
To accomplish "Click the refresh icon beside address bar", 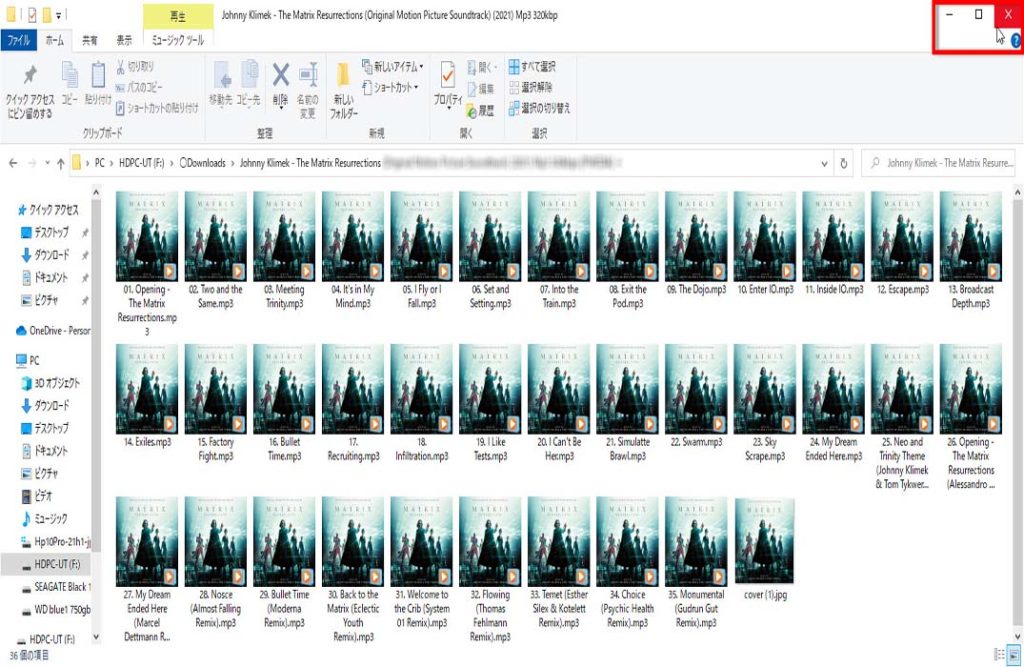I will [x=844, y=163].
